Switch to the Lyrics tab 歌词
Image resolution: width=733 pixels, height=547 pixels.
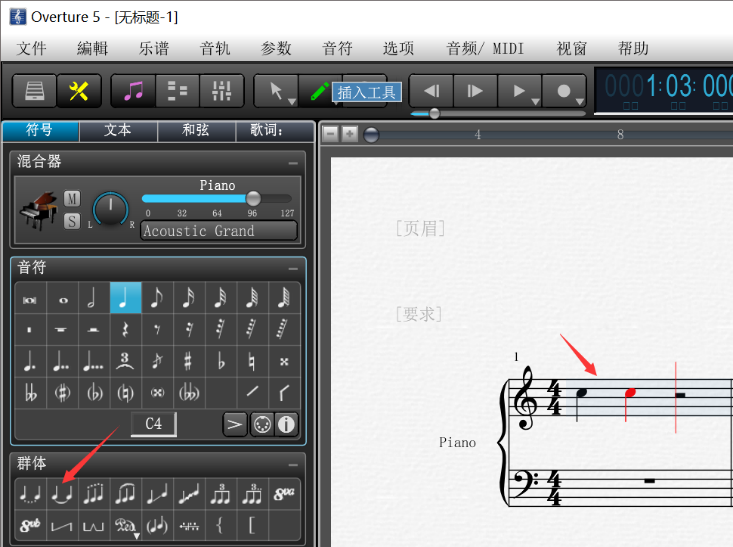pyautogui.click(x=274, y=130)
